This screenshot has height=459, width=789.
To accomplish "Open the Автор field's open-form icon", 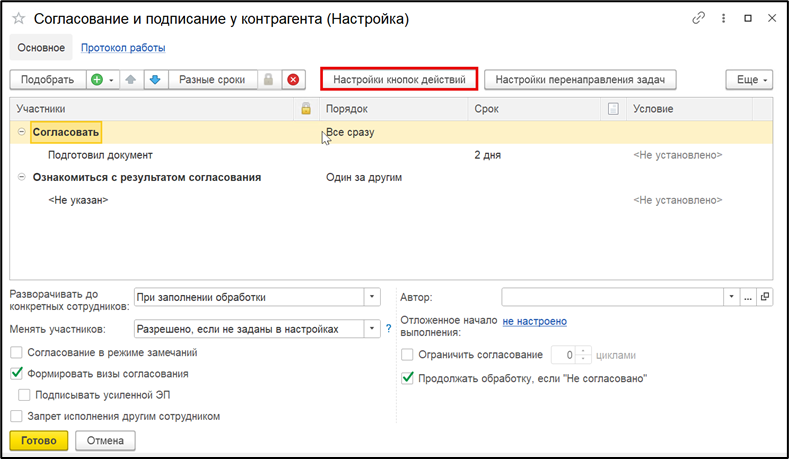I will point(765,297).
